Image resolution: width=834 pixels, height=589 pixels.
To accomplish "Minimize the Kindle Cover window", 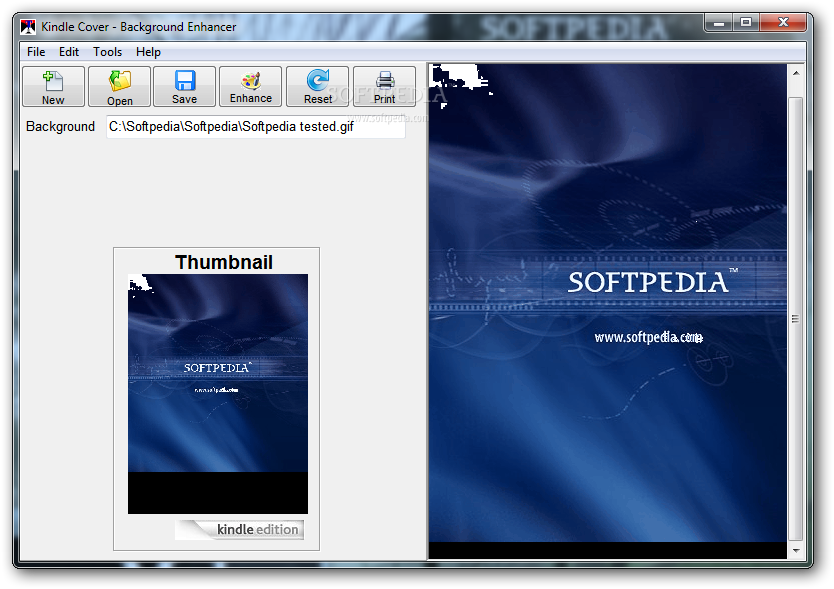I will click(x=719, y=22).
